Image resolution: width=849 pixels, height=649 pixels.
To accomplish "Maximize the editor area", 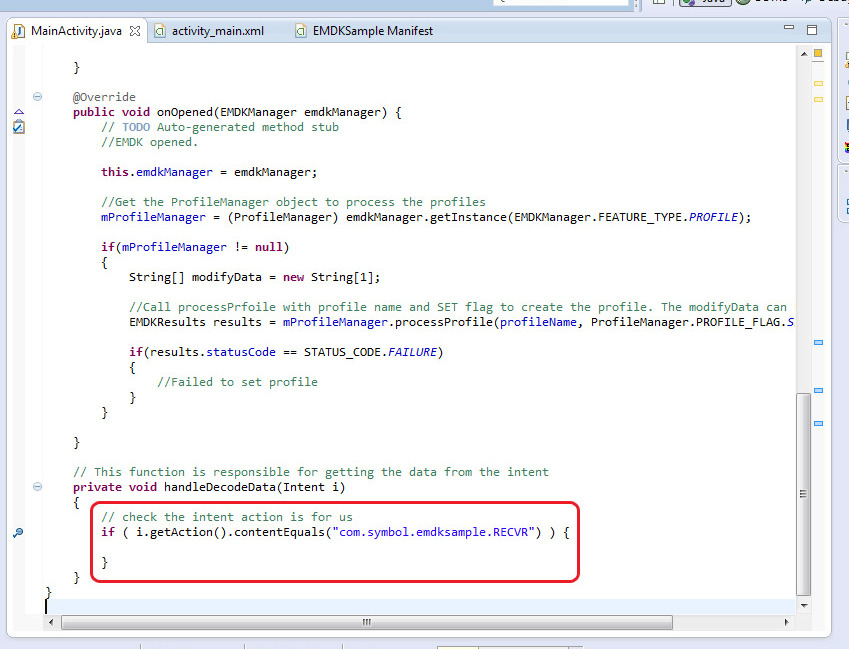I will coord(814,28).
